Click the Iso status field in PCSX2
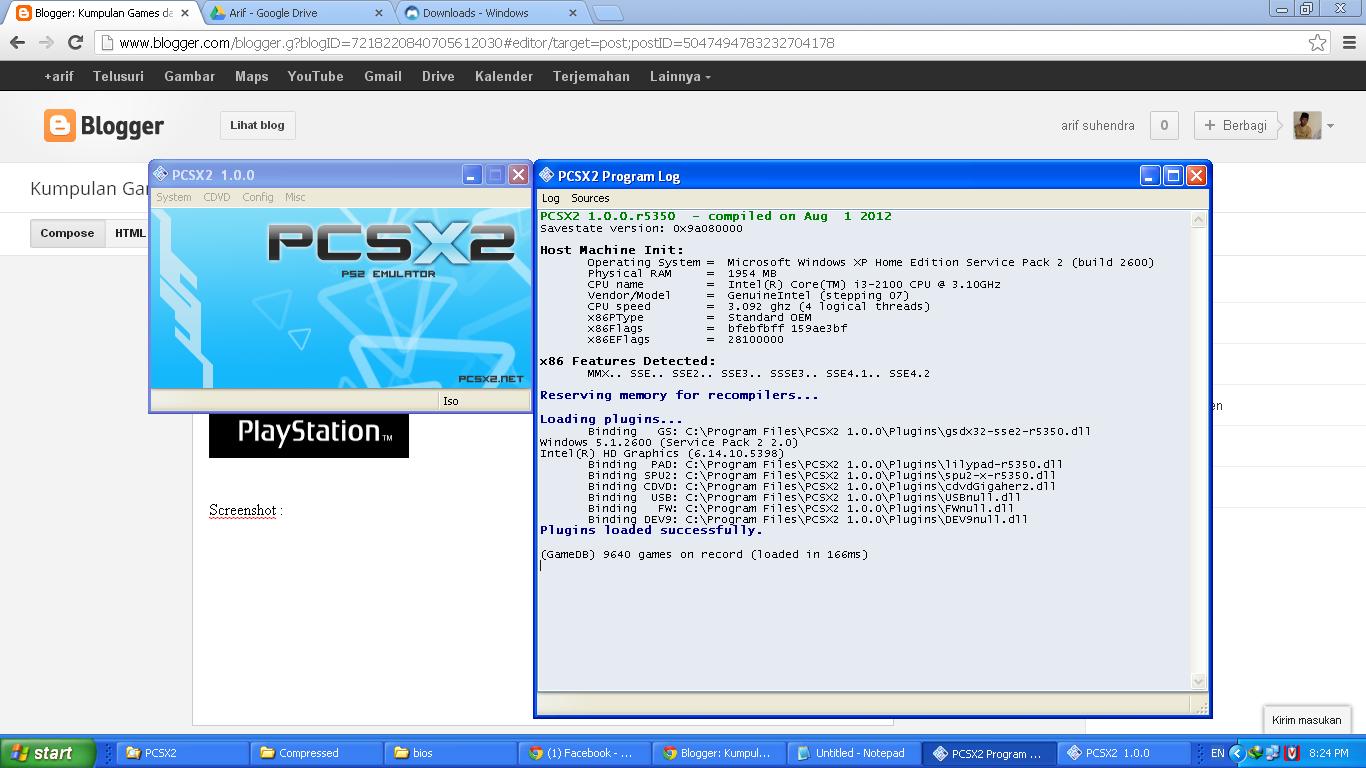Screen dimensions: 1366x768 point(484,401)
